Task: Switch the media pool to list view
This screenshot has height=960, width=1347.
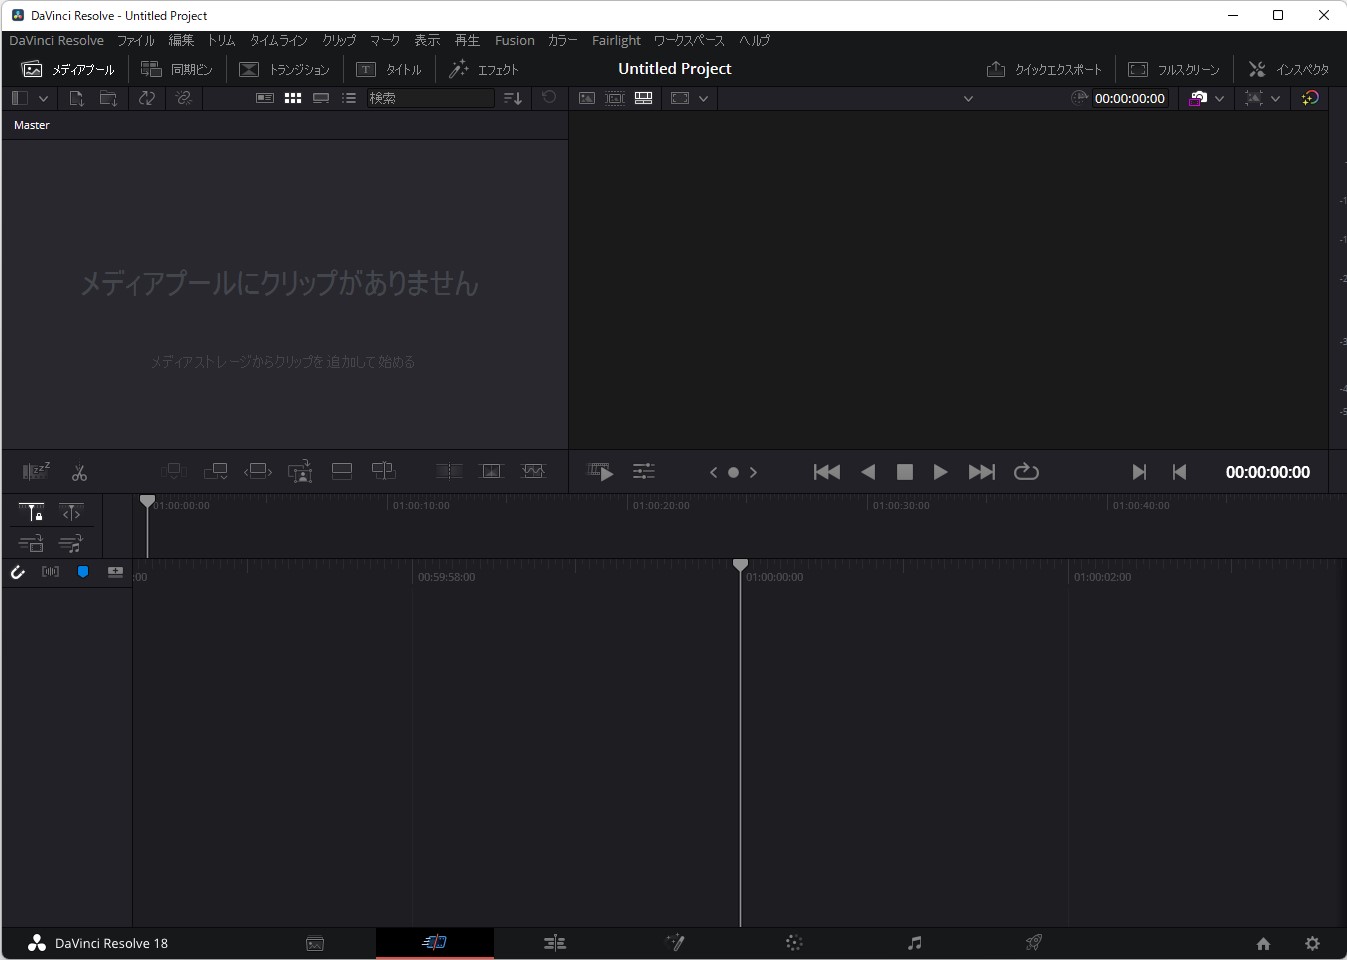Action: 349,98
